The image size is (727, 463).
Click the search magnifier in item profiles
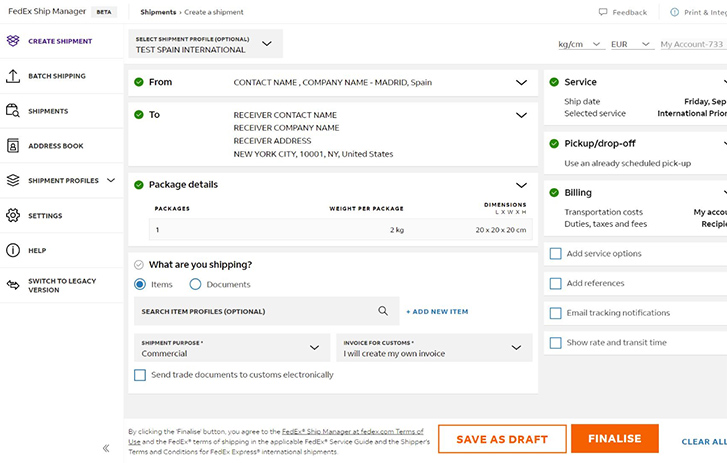coord(383,311)
